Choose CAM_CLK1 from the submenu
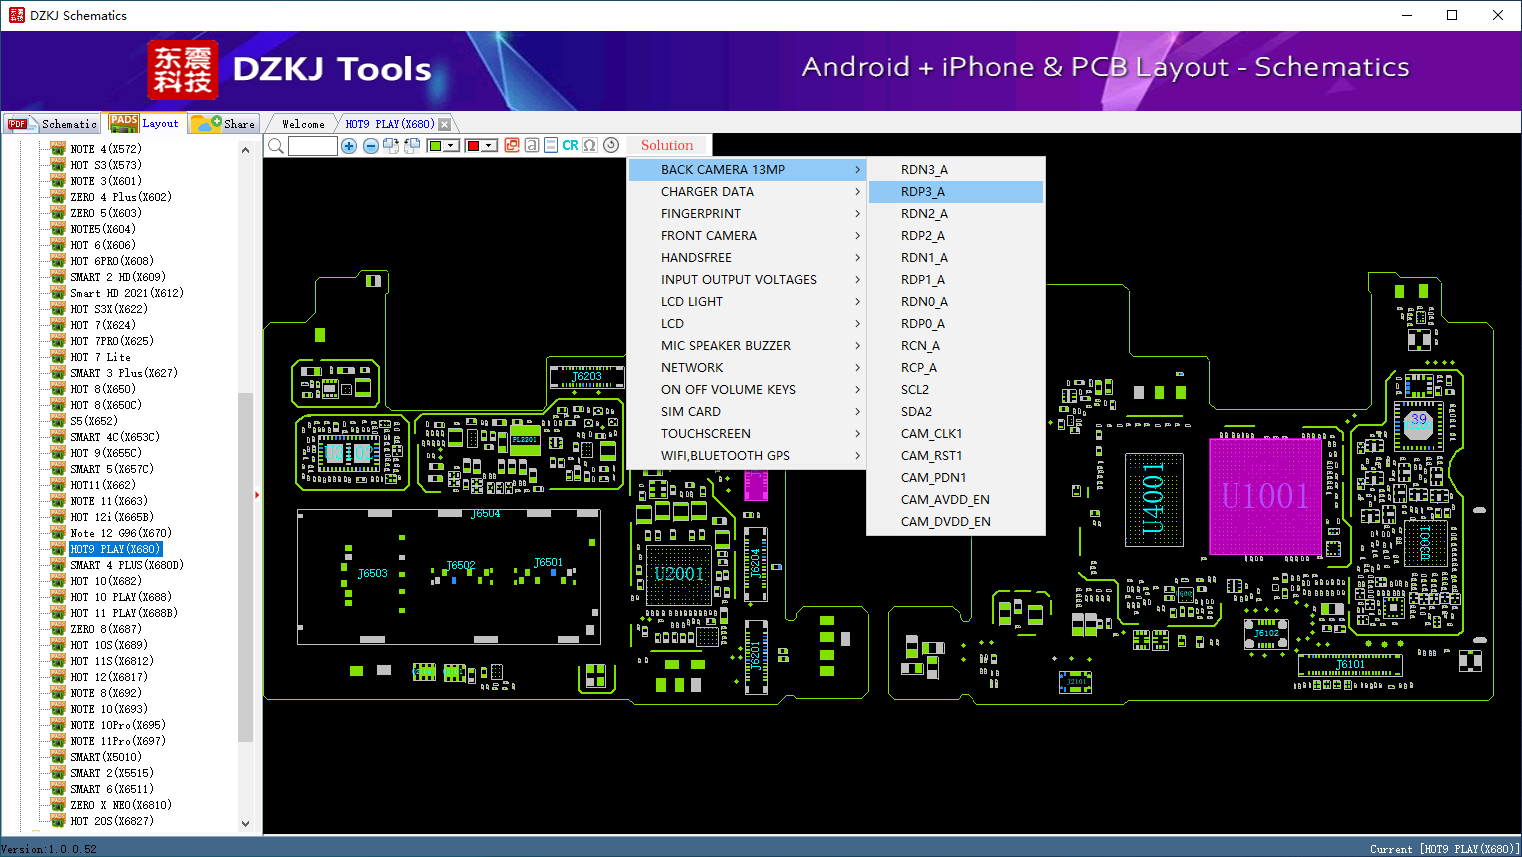 click(956, 434)
